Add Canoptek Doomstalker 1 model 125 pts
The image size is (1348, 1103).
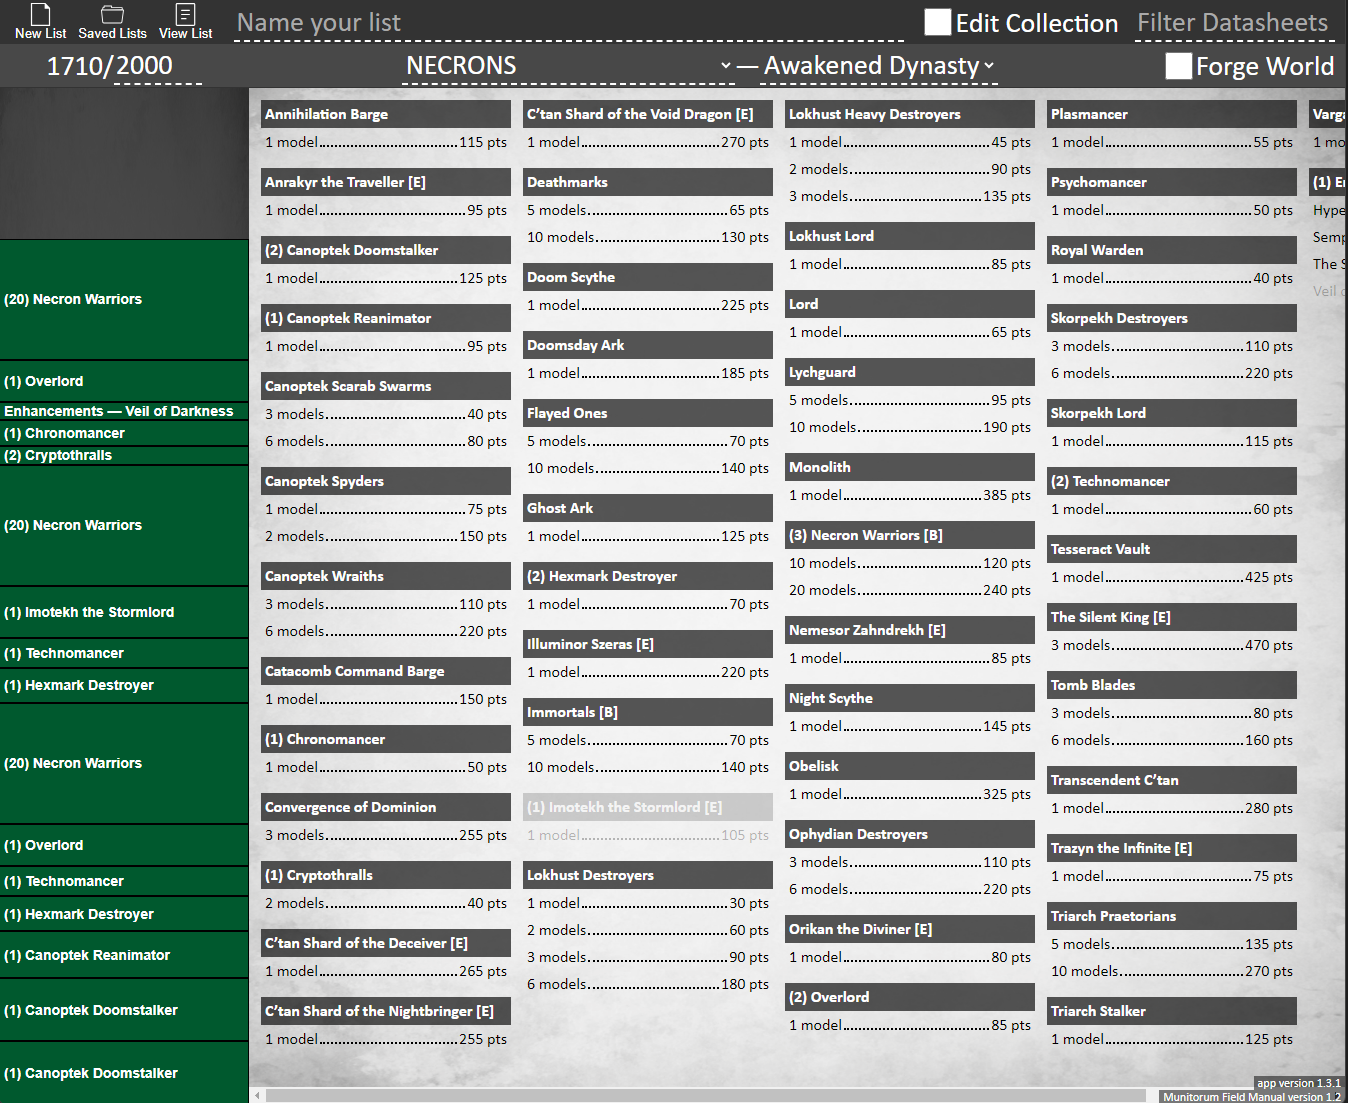pyautogui.click(x=386, y=278)
